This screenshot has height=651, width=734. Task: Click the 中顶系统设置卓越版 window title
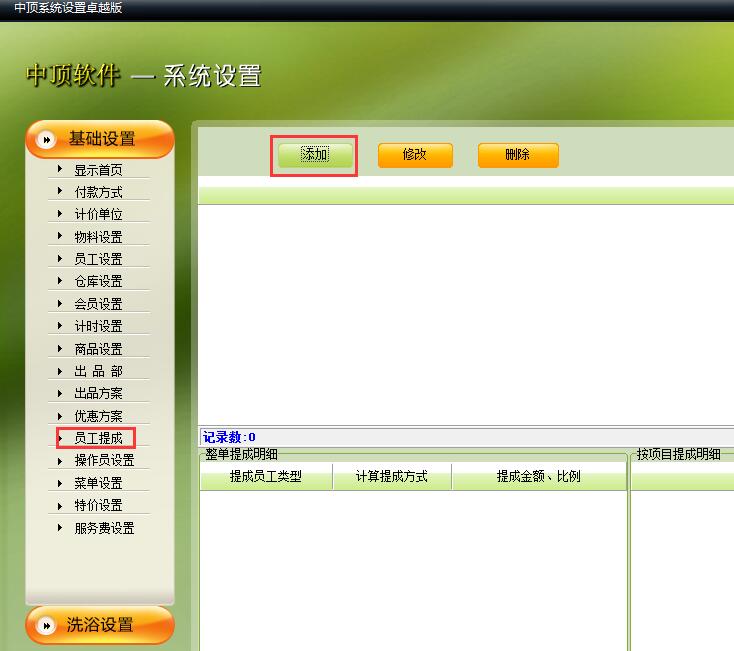click(x=68, y=7)
